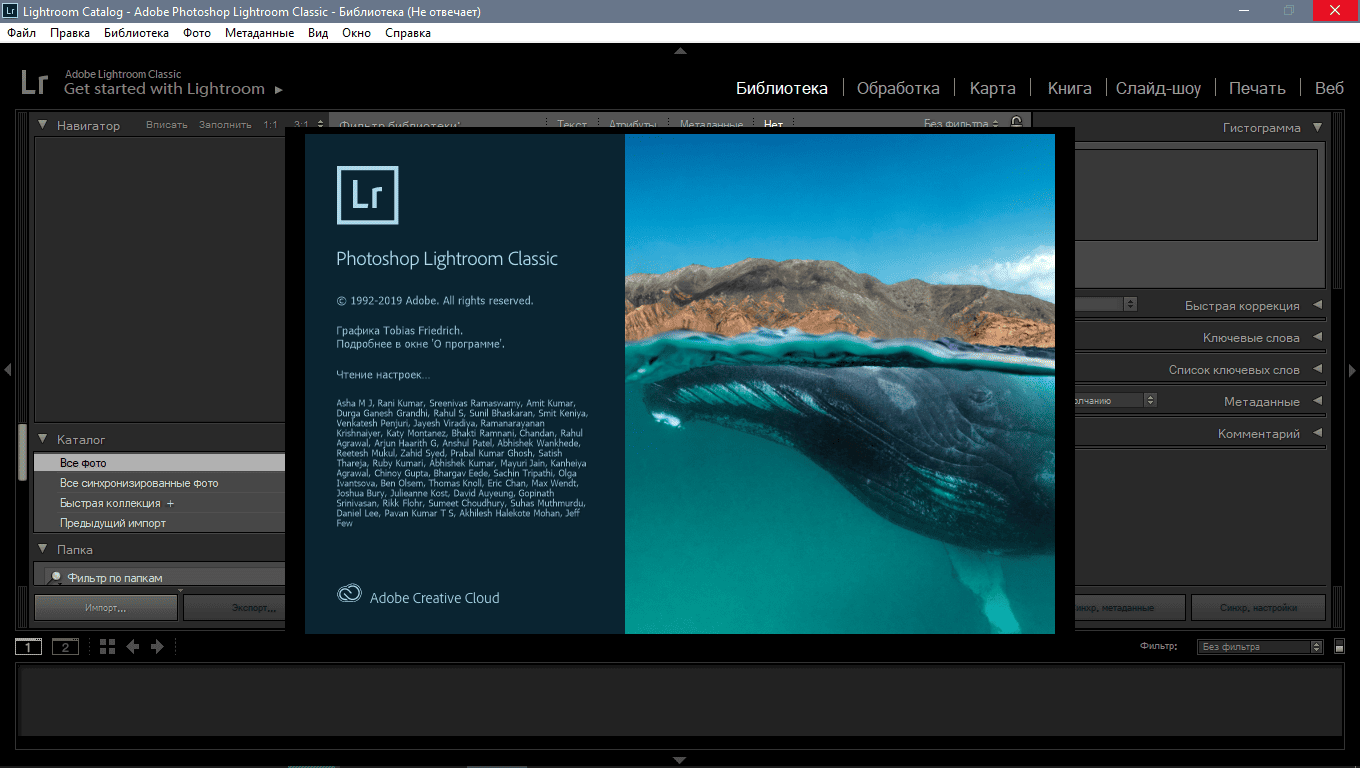
Task: Click the Синхр. настройки button
Action: pos(1259,607)
